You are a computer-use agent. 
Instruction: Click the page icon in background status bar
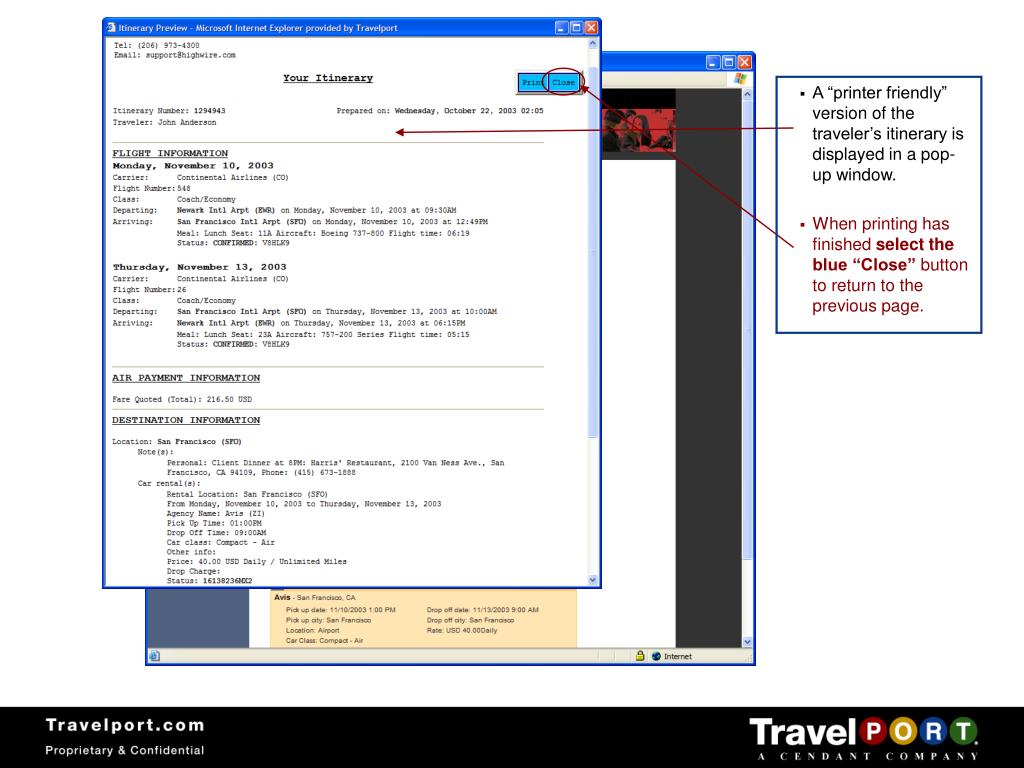(154, 656)
